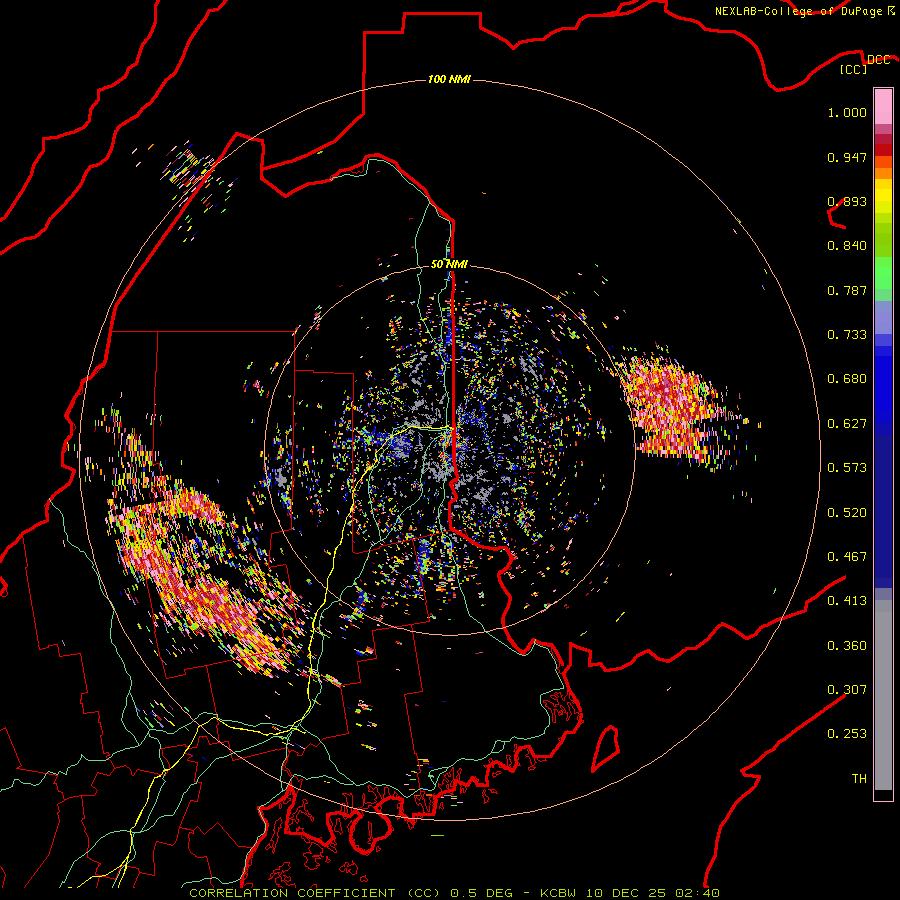Click the "100 NMI" range ring label
The image size is (900, 900).
(x=449, y=79)
